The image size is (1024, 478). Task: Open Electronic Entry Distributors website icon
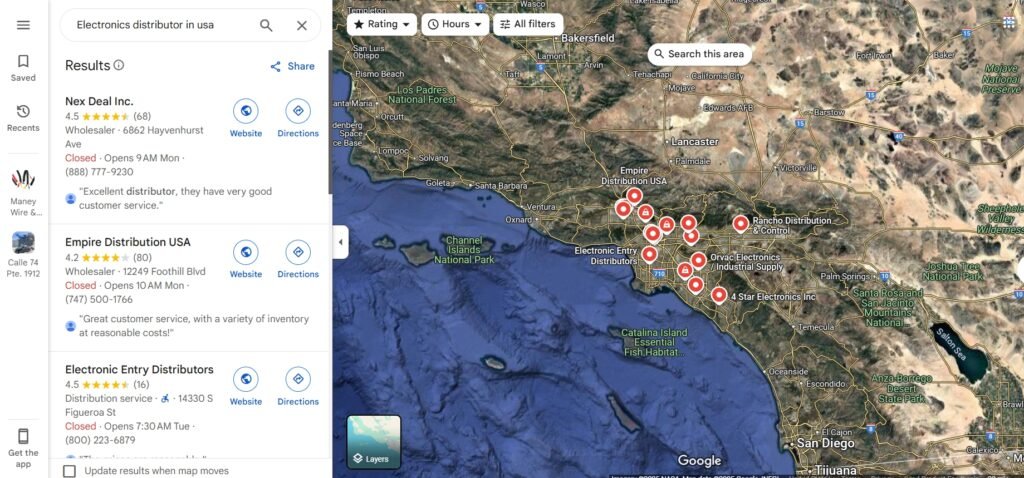246,379
